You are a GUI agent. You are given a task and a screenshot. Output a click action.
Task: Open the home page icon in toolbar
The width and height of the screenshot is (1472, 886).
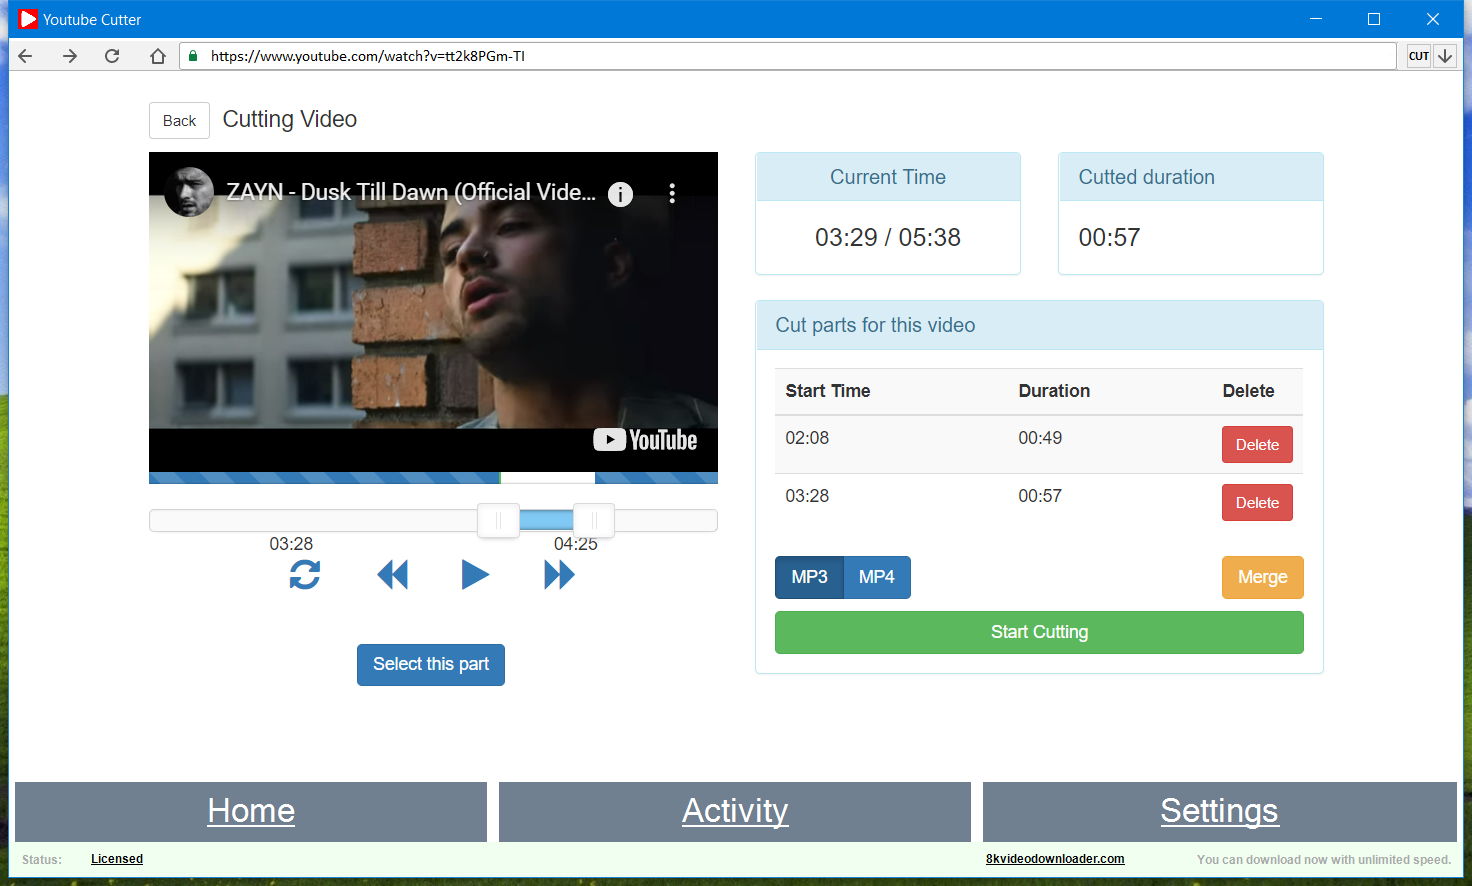157,56
